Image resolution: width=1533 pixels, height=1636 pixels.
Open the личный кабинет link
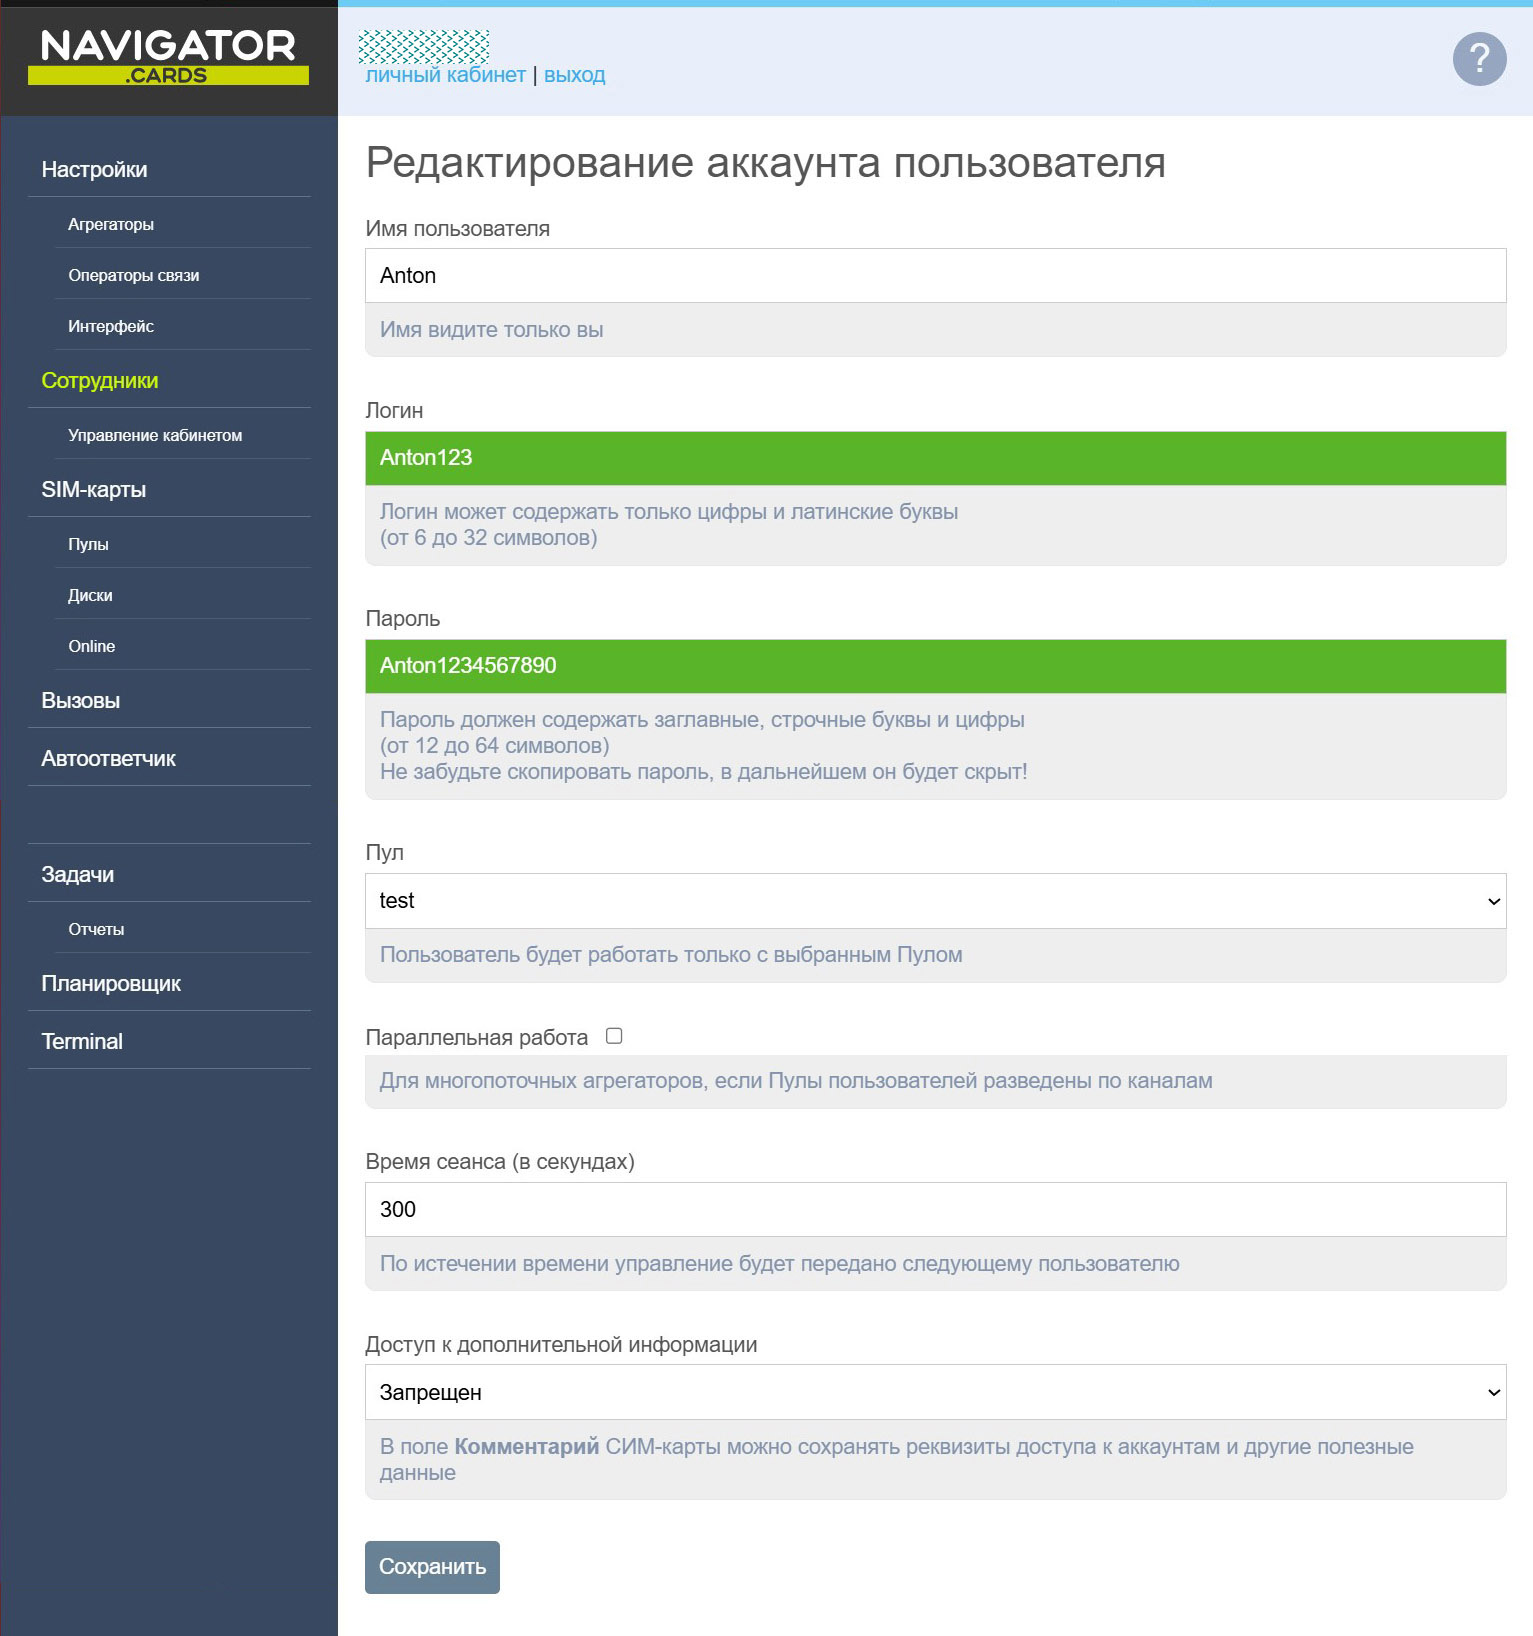445,75
